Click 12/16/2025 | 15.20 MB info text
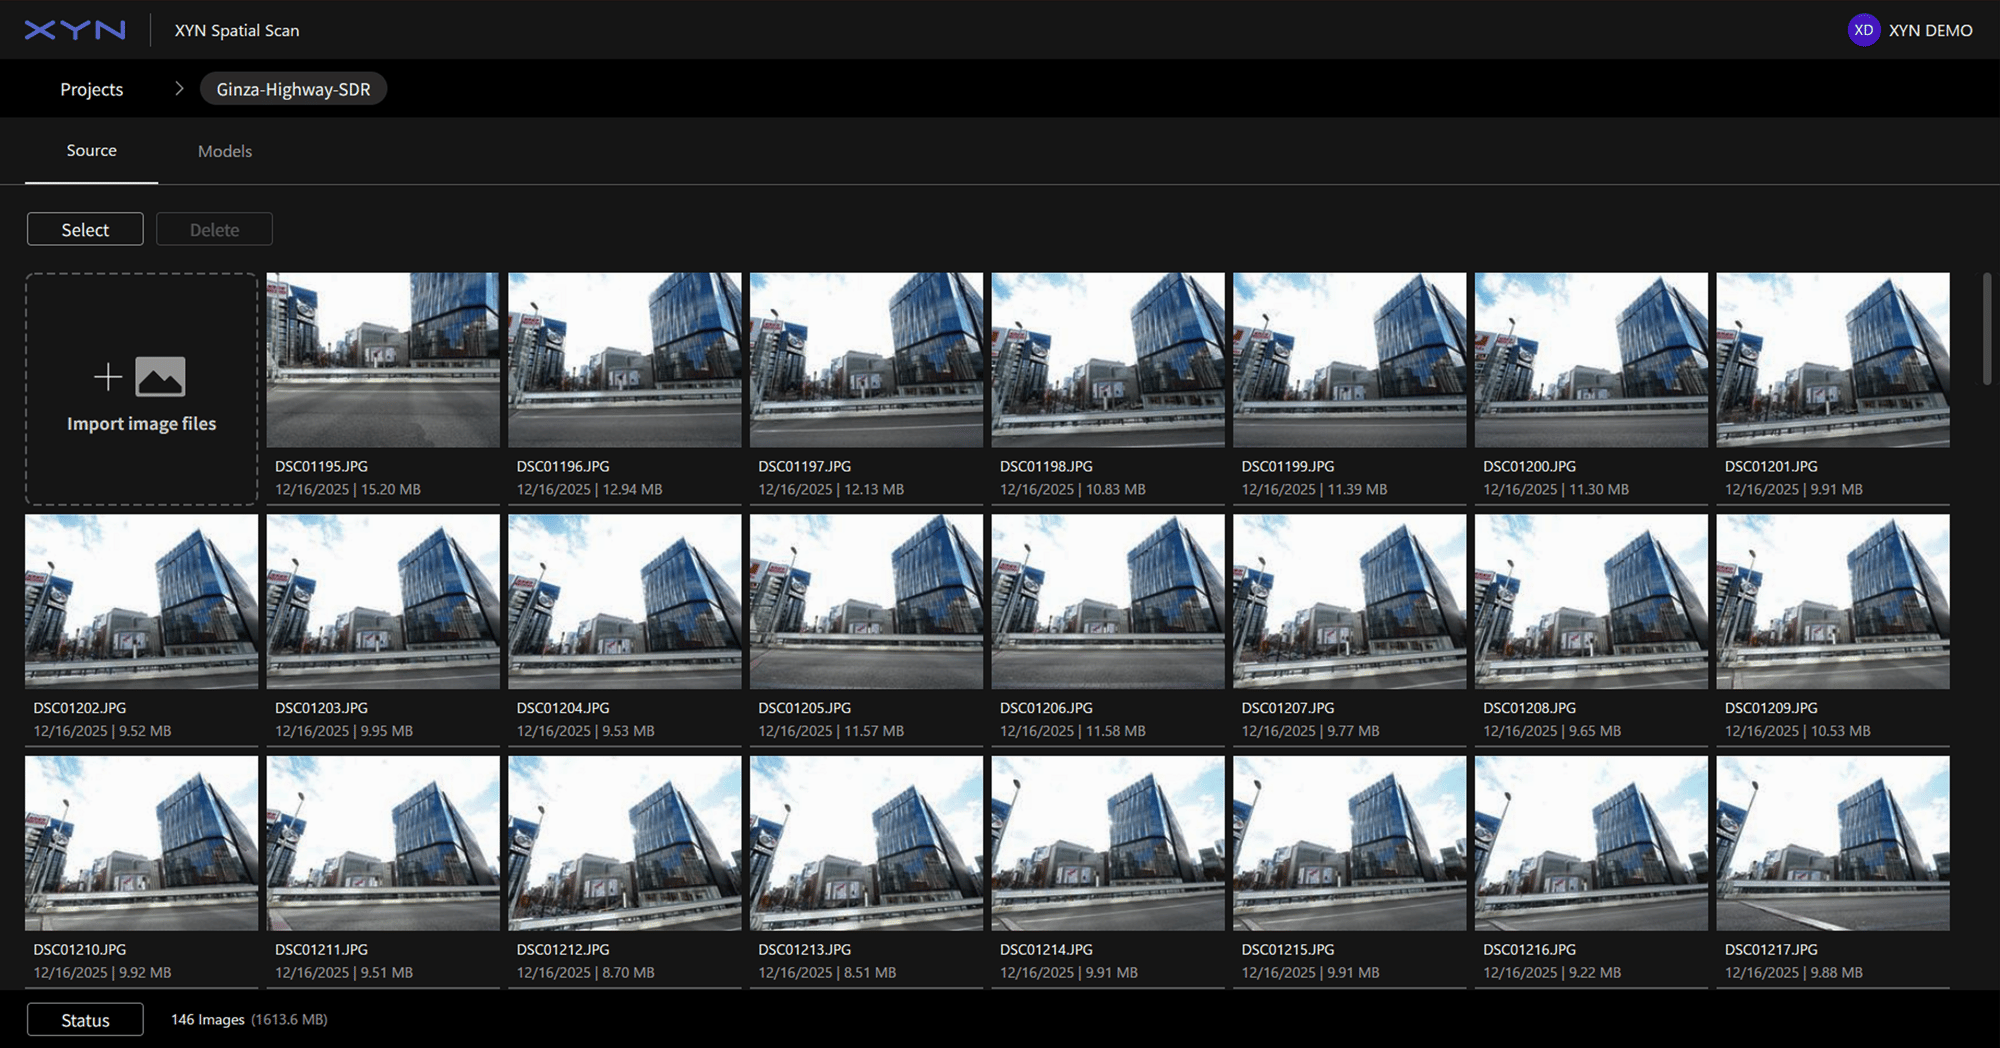This screenshot has width=2000, height=1048. (x=348, y=489)
